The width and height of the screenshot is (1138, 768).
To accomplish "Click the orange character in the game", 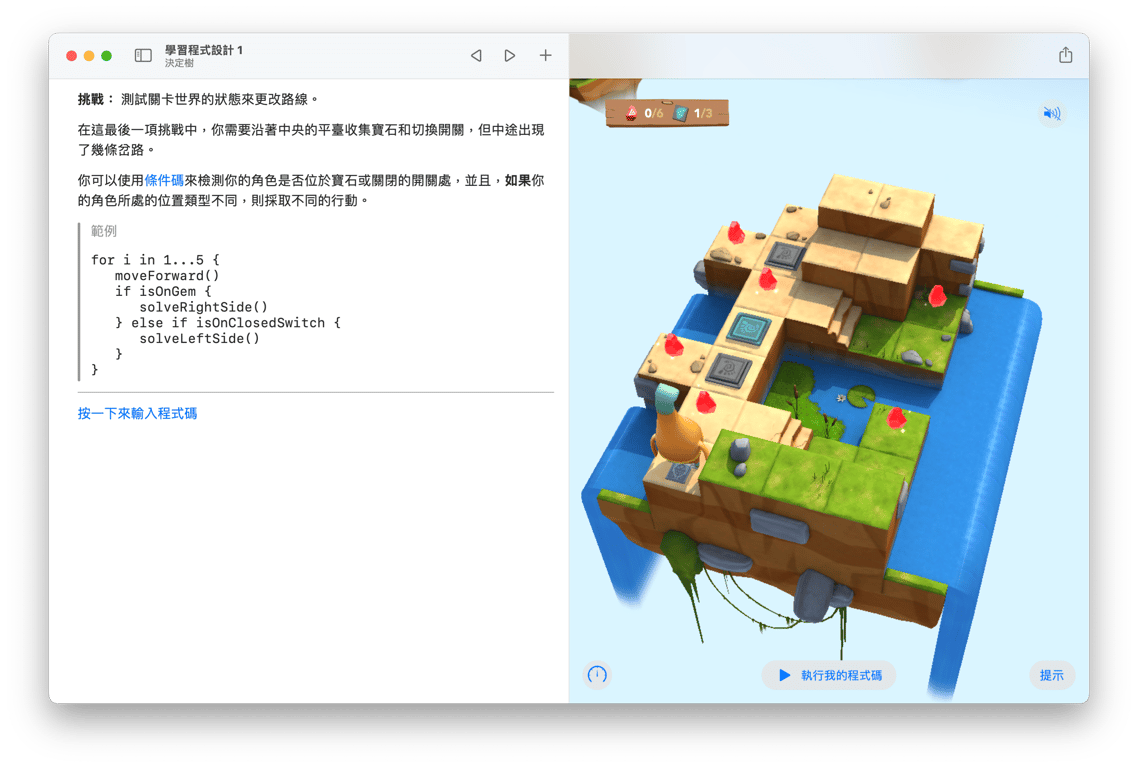I will (675, 428).
